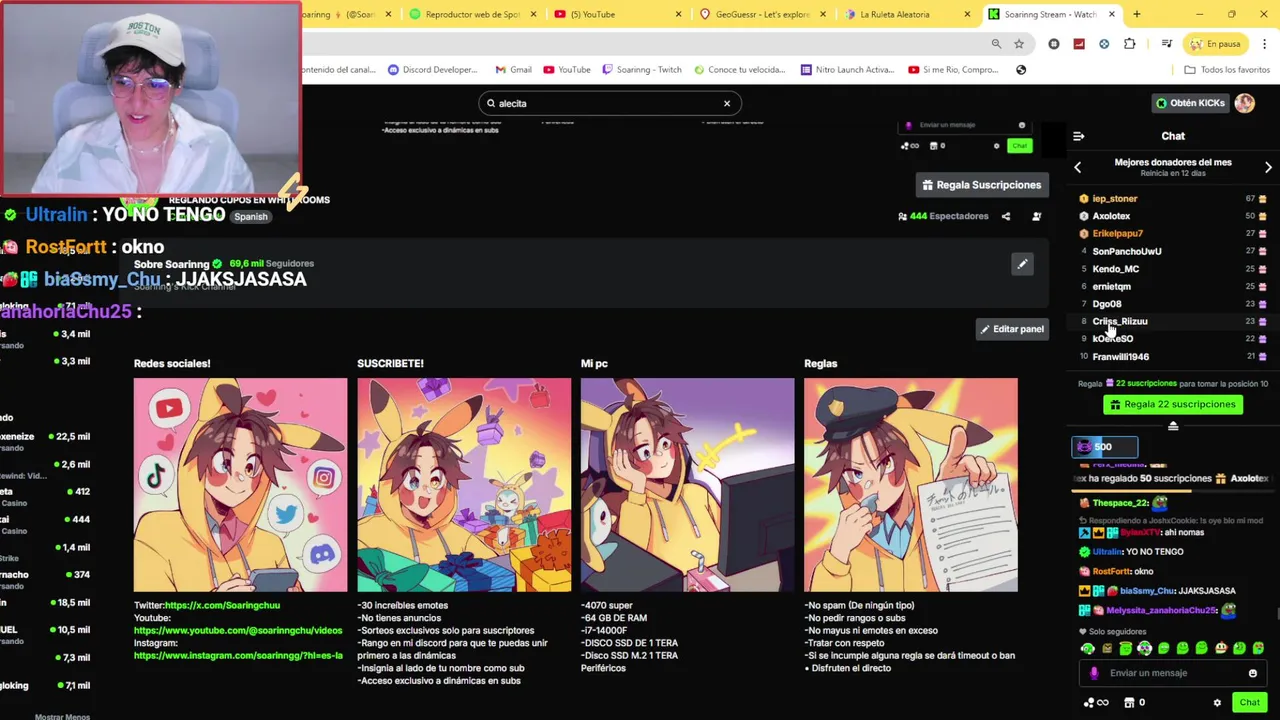The image size is (1280, 720).
Task: Focus the alecita search field
Action: tap(609, 103)
